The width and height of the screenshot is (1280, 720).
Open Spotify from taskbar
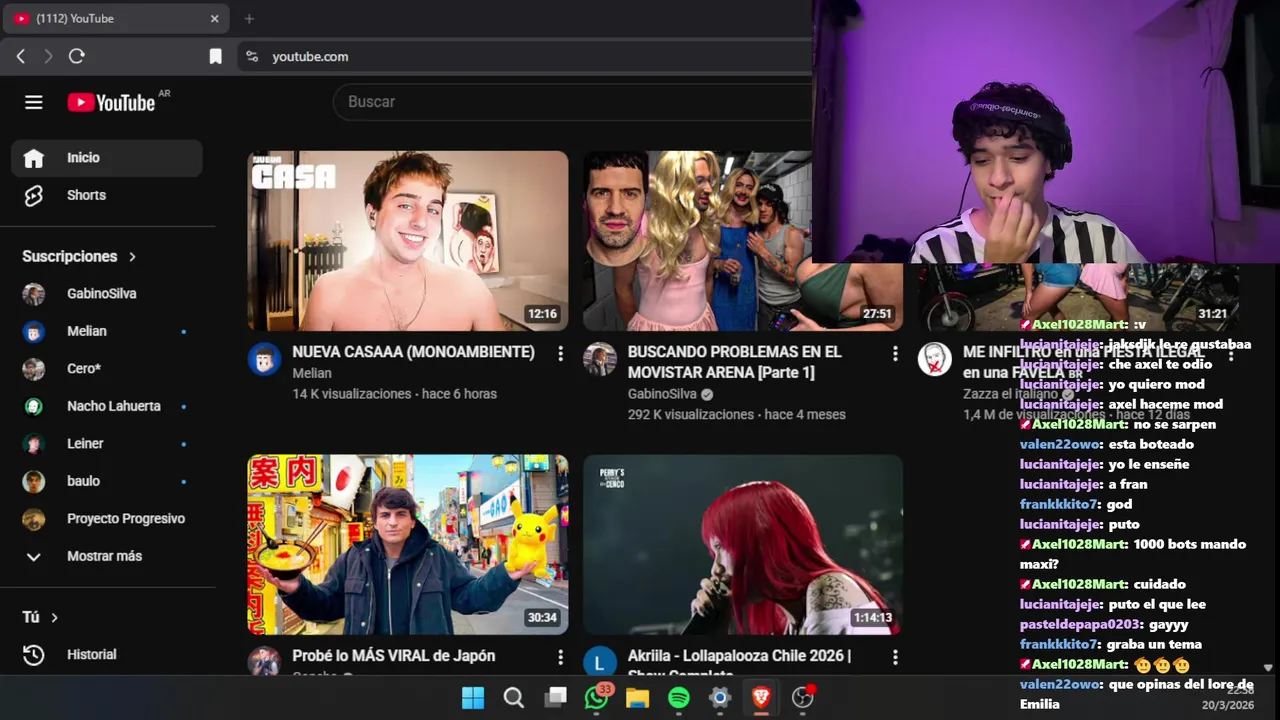click(679, 698)
